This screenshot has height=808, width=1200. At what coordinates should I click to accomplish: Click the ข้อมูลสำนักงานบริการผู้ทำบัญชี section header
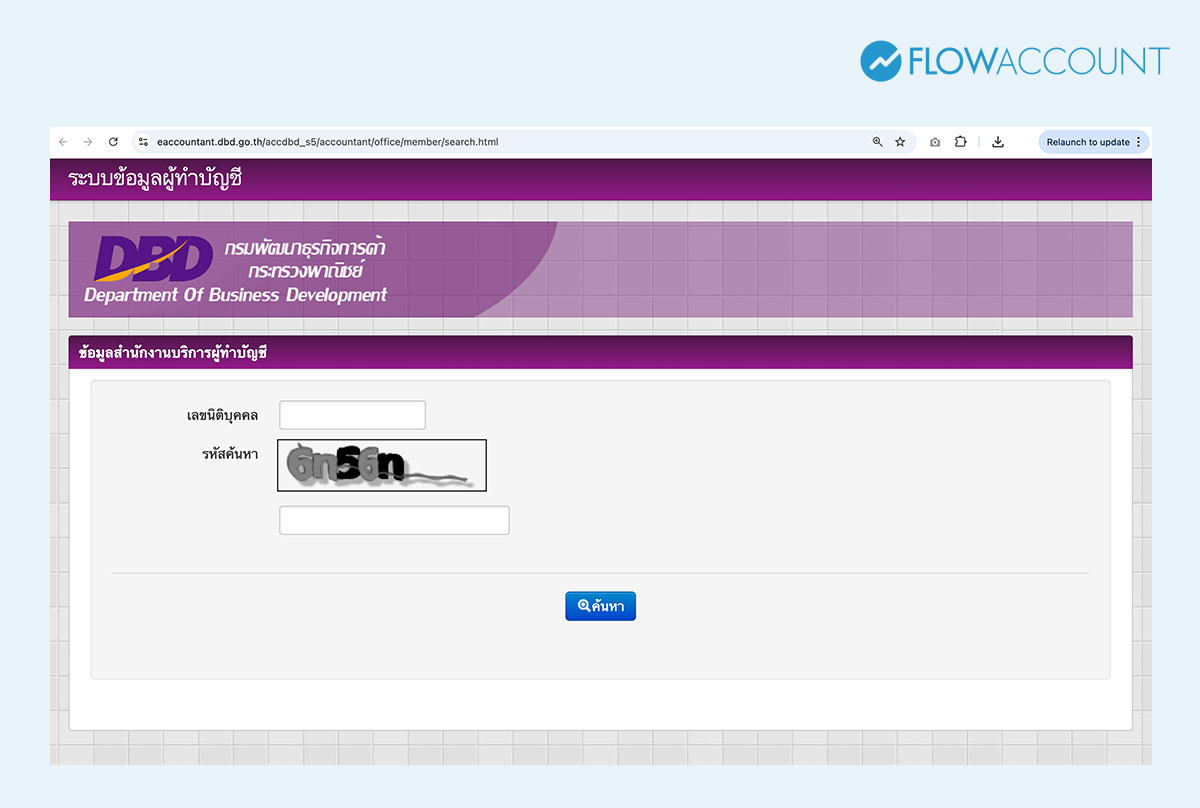(x=173, y=353)
